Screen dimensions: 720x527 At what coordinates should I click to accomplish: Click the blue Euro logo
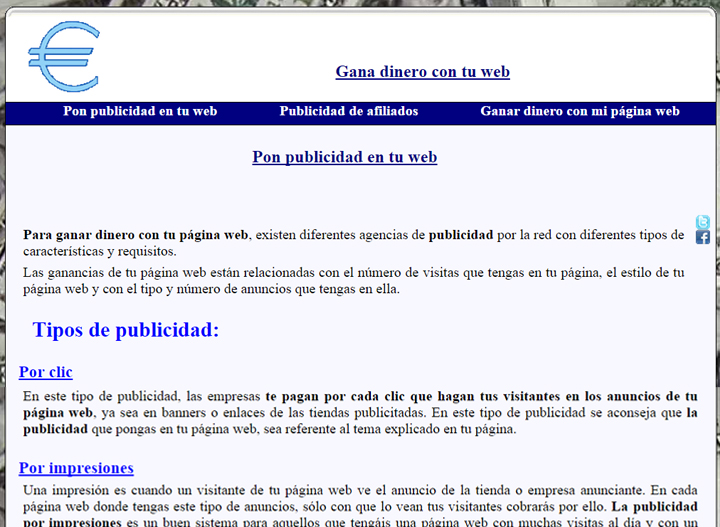tap(64, 57)
